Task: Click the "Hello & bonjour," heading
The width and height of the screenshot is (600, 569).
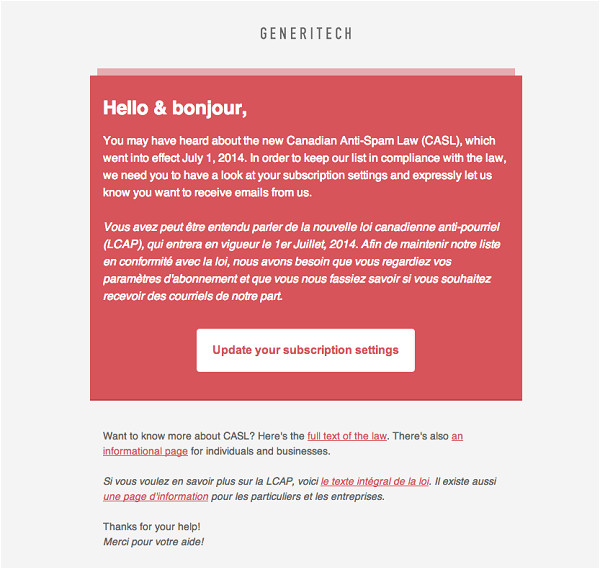Action: [x=175, y=107]
